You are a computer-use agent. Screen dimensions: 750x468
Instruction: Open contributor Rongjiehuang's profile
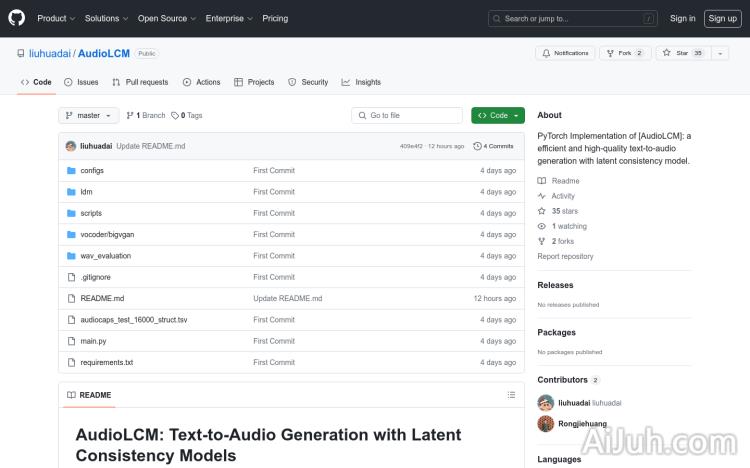582,424
